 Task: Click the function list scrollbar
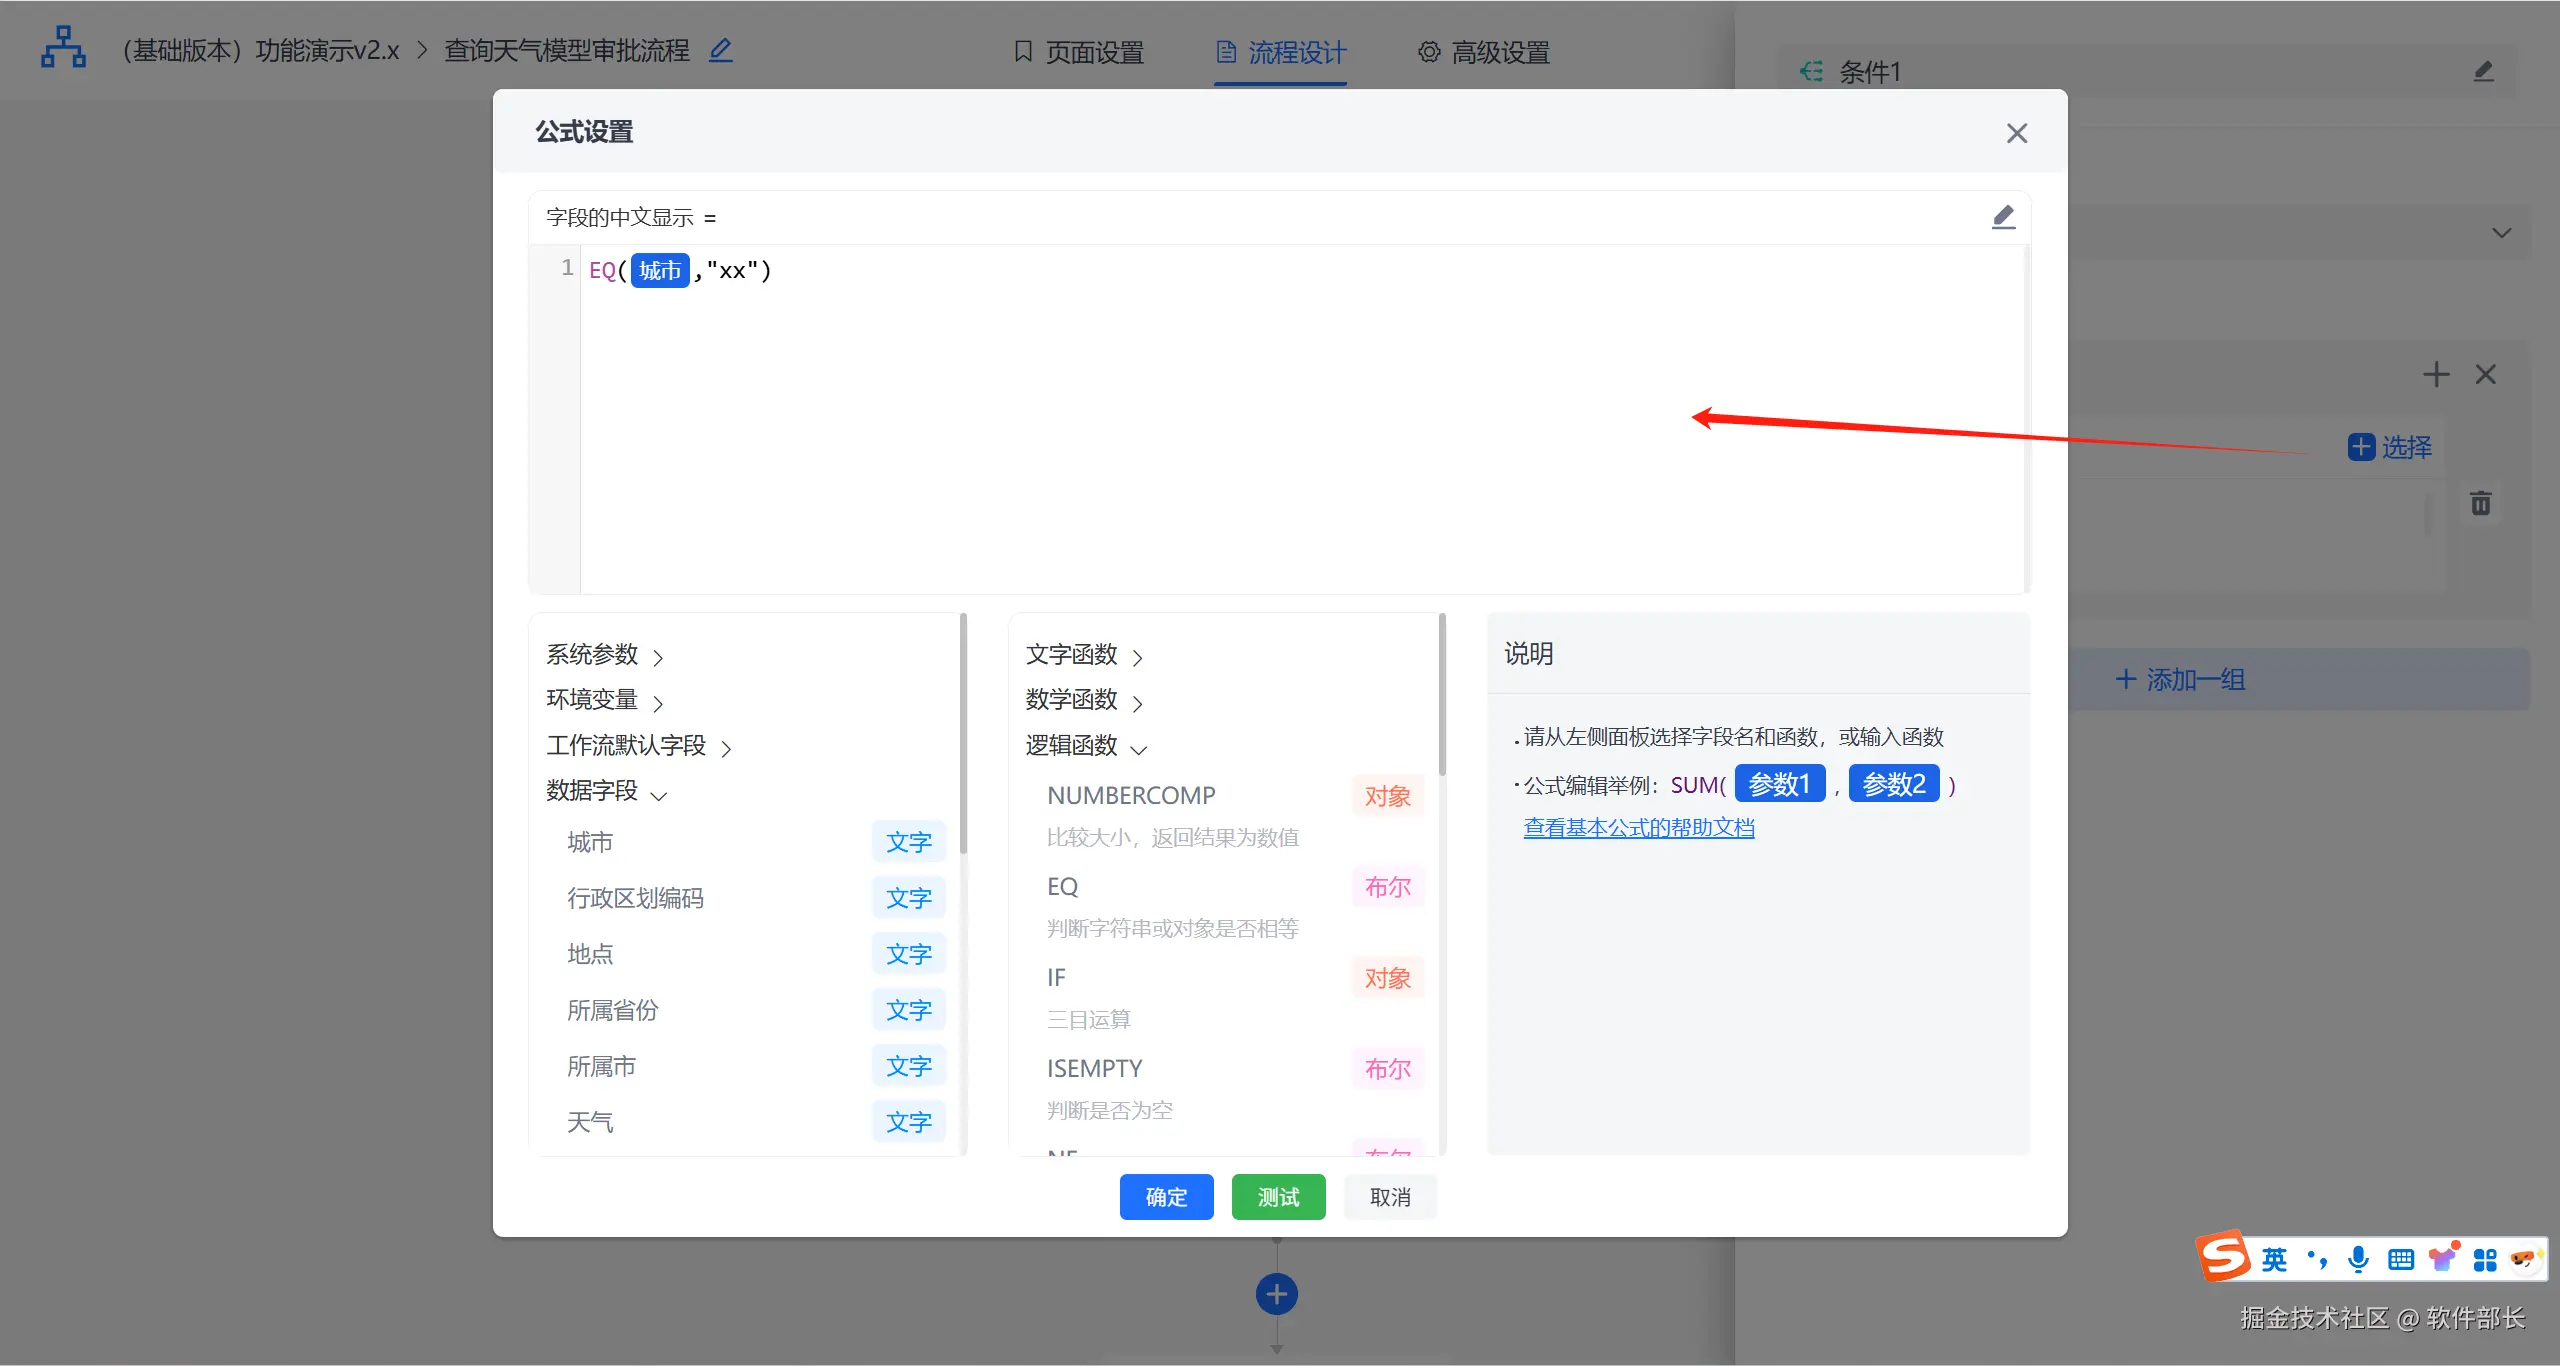(1442, 695)
